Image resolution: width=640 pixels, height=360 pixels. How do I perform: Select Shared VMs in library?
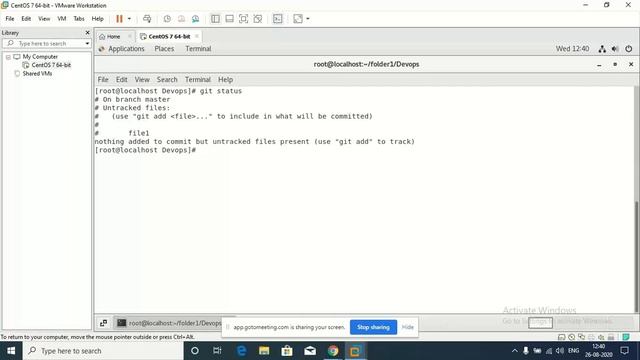37,73
